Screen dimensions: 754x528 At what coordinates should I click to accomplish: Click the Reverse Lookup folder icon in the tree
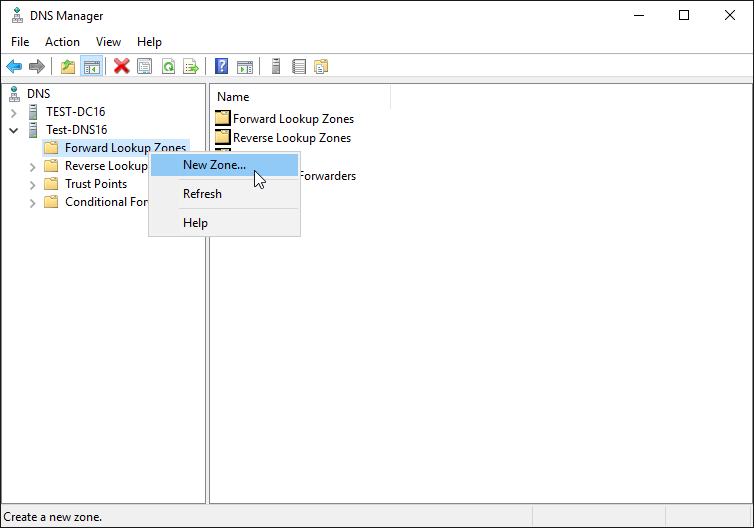51,166
